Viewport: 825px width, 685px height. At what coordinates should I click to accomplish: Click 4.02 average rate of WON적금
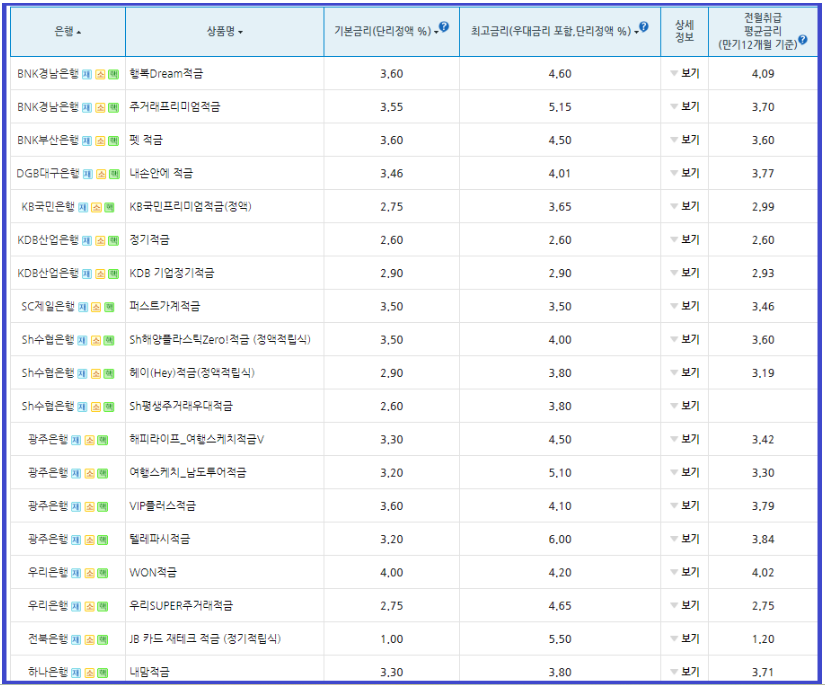point(763,572)
